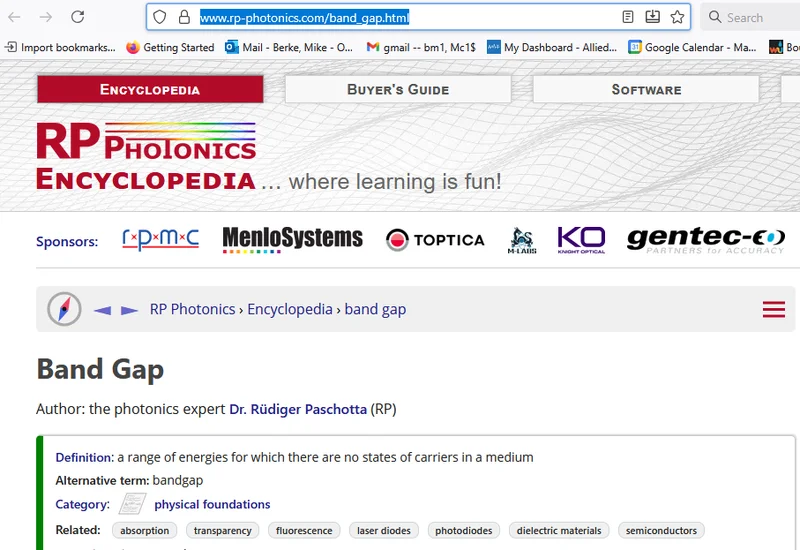Open band gap breadcrumb link
Image resolution: width=800 pixels, height=550 pixels.
pyautogui.click(x=375, y=309)
